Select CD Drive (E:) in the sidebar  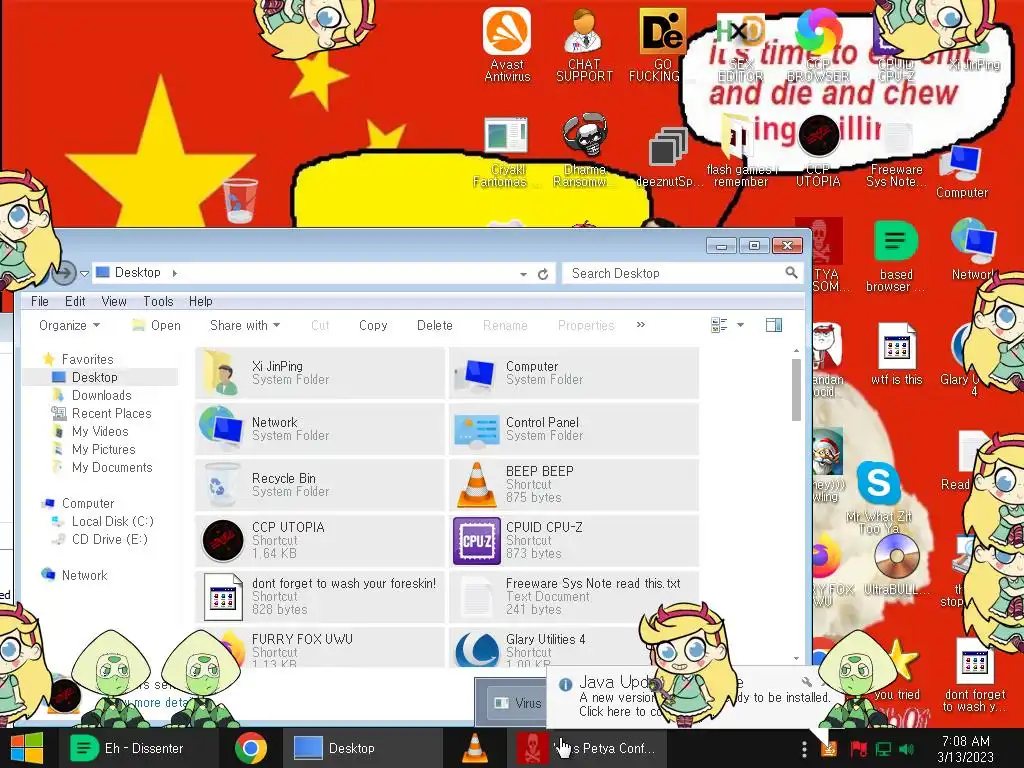[x=109, y=539]
